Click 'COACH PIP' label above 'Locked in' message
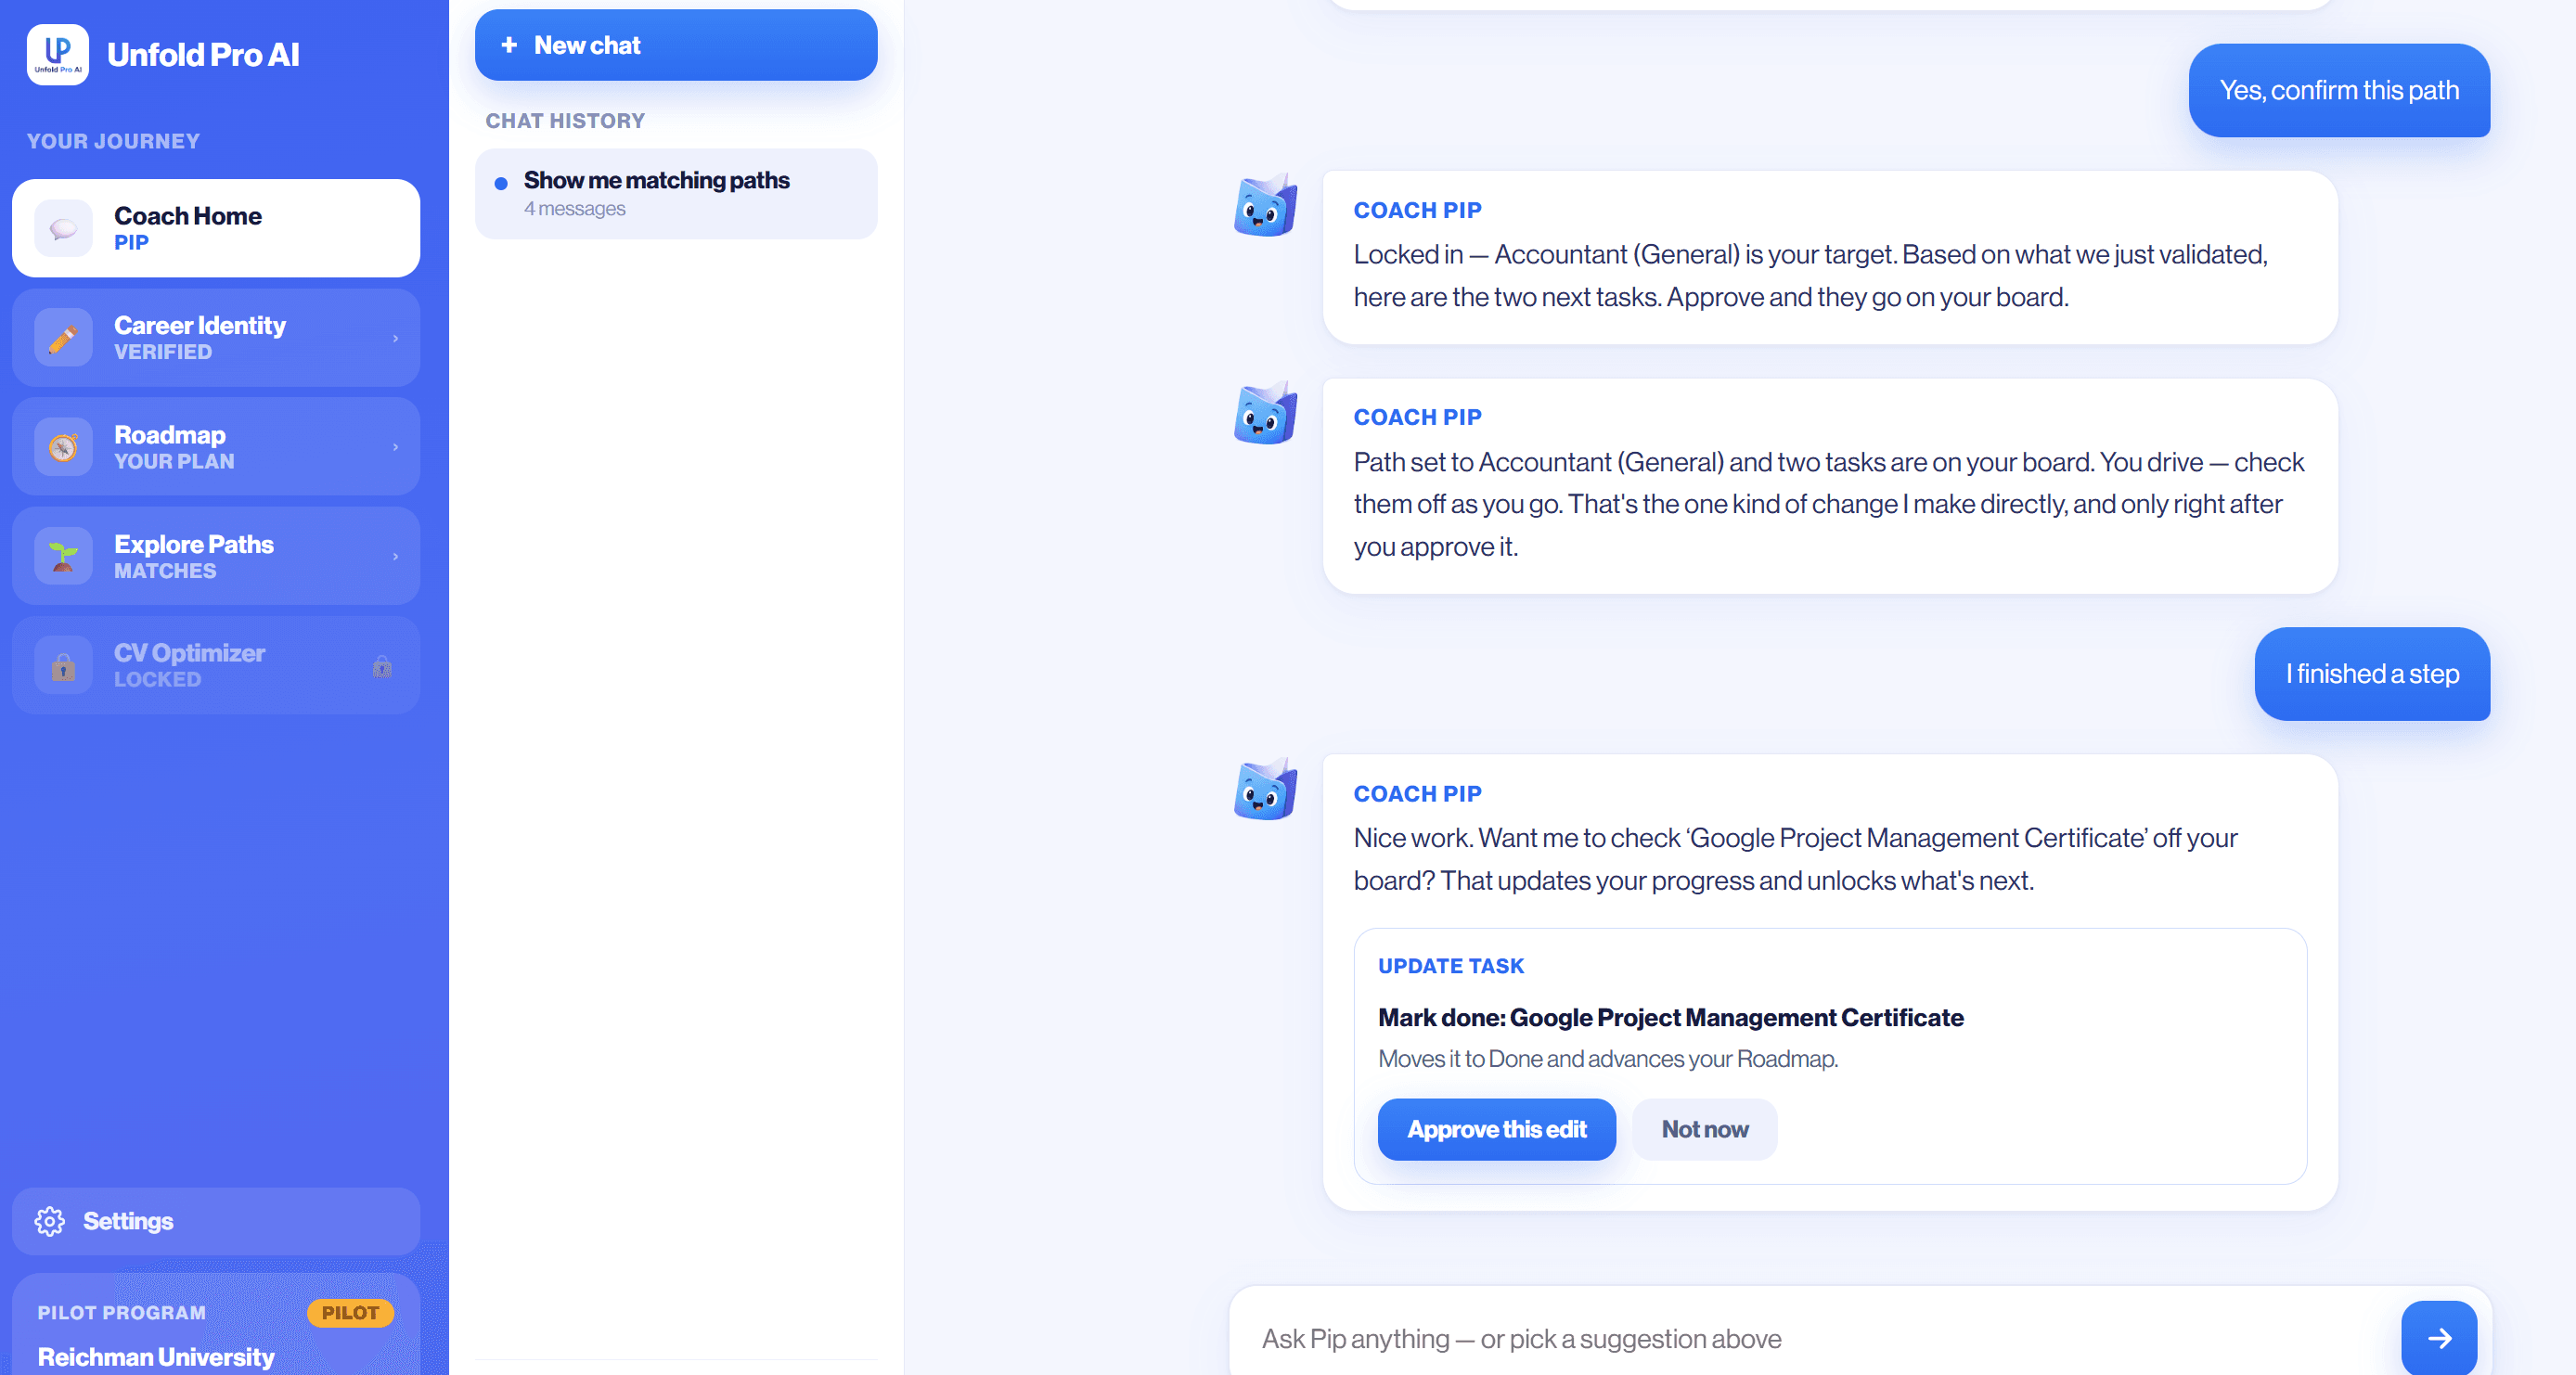The width and height of the screenshot is (2576, 1375). click(x=1417, y=210)
